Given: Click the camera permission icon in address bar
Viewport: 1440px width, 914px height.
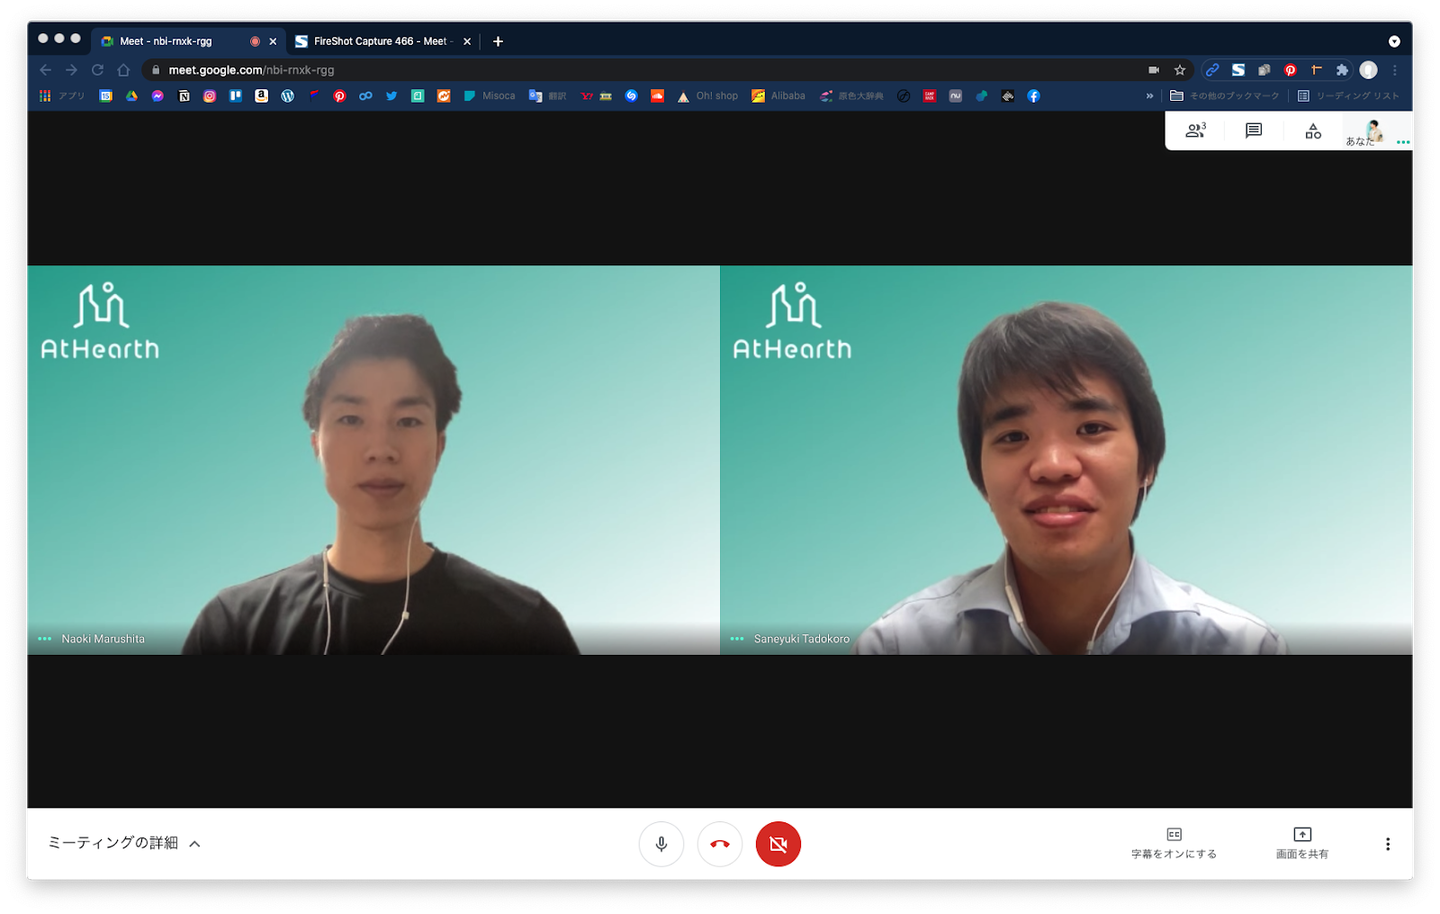Looking at the screenshot, I should pos(1154,70).
